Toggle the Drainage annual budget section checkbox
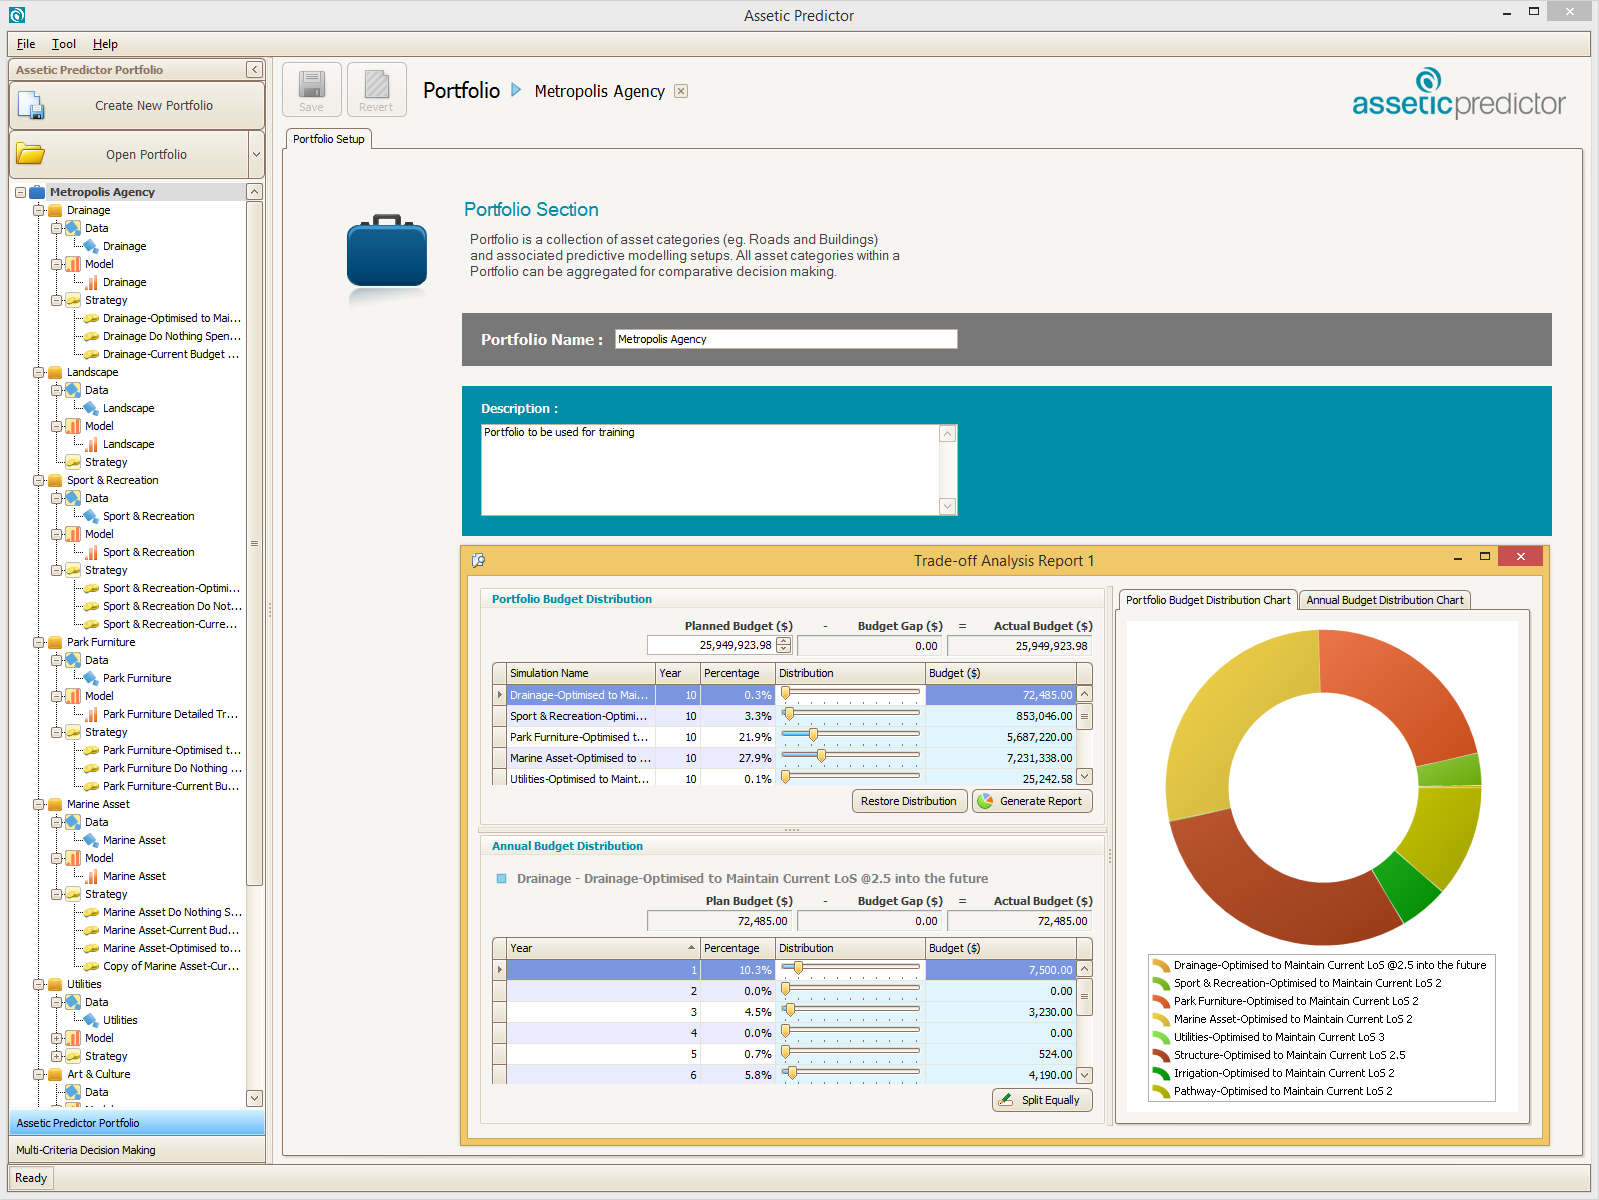Image resolution: width=1599 pixels, height=1200 pixels. coord(502,879)
